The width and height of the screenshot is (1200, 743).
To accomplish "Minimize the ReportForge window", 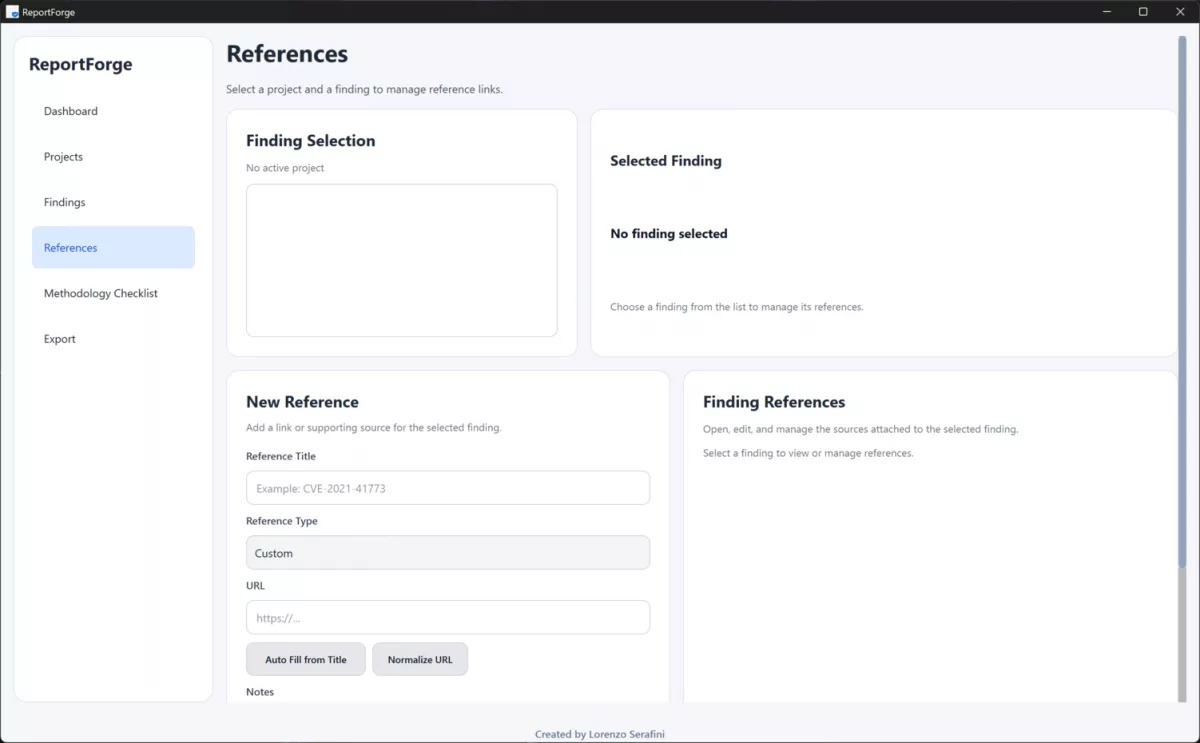I will (1106, 11).
